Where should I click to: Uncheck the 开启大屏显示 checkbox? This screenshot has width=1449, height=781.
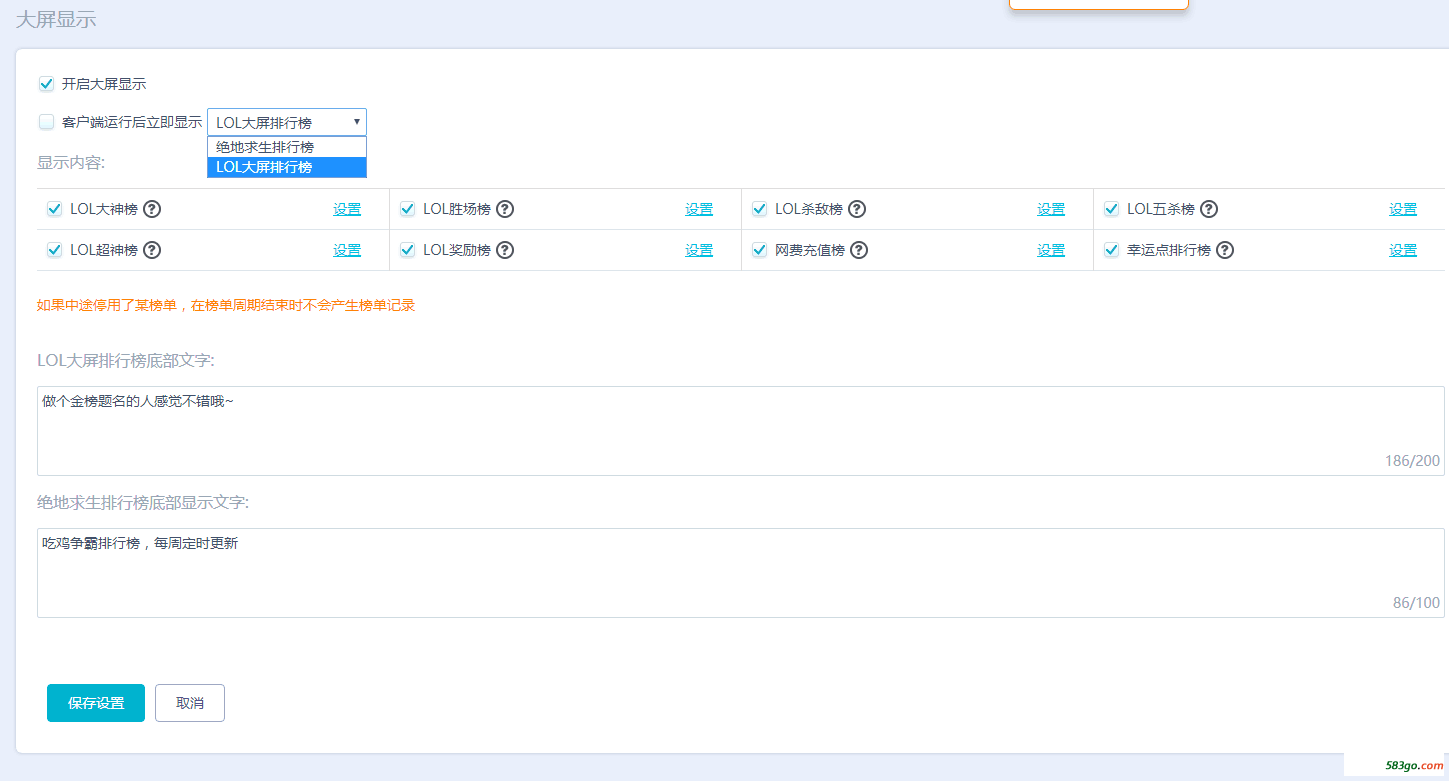(46, 84)
